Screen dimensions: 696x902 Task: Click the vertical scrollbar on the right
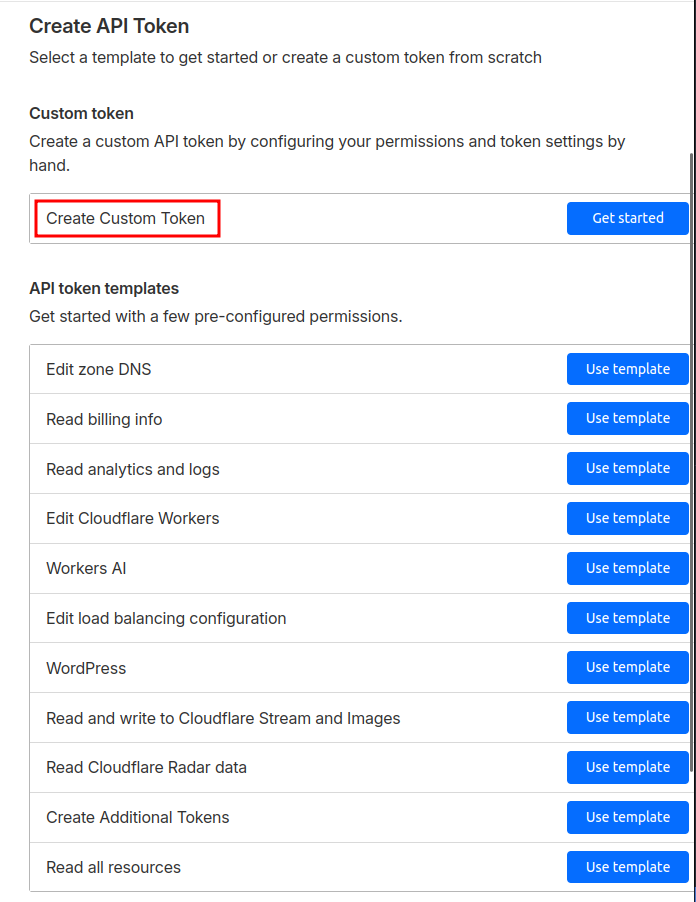pyautogui.click(x=691, y=450)
